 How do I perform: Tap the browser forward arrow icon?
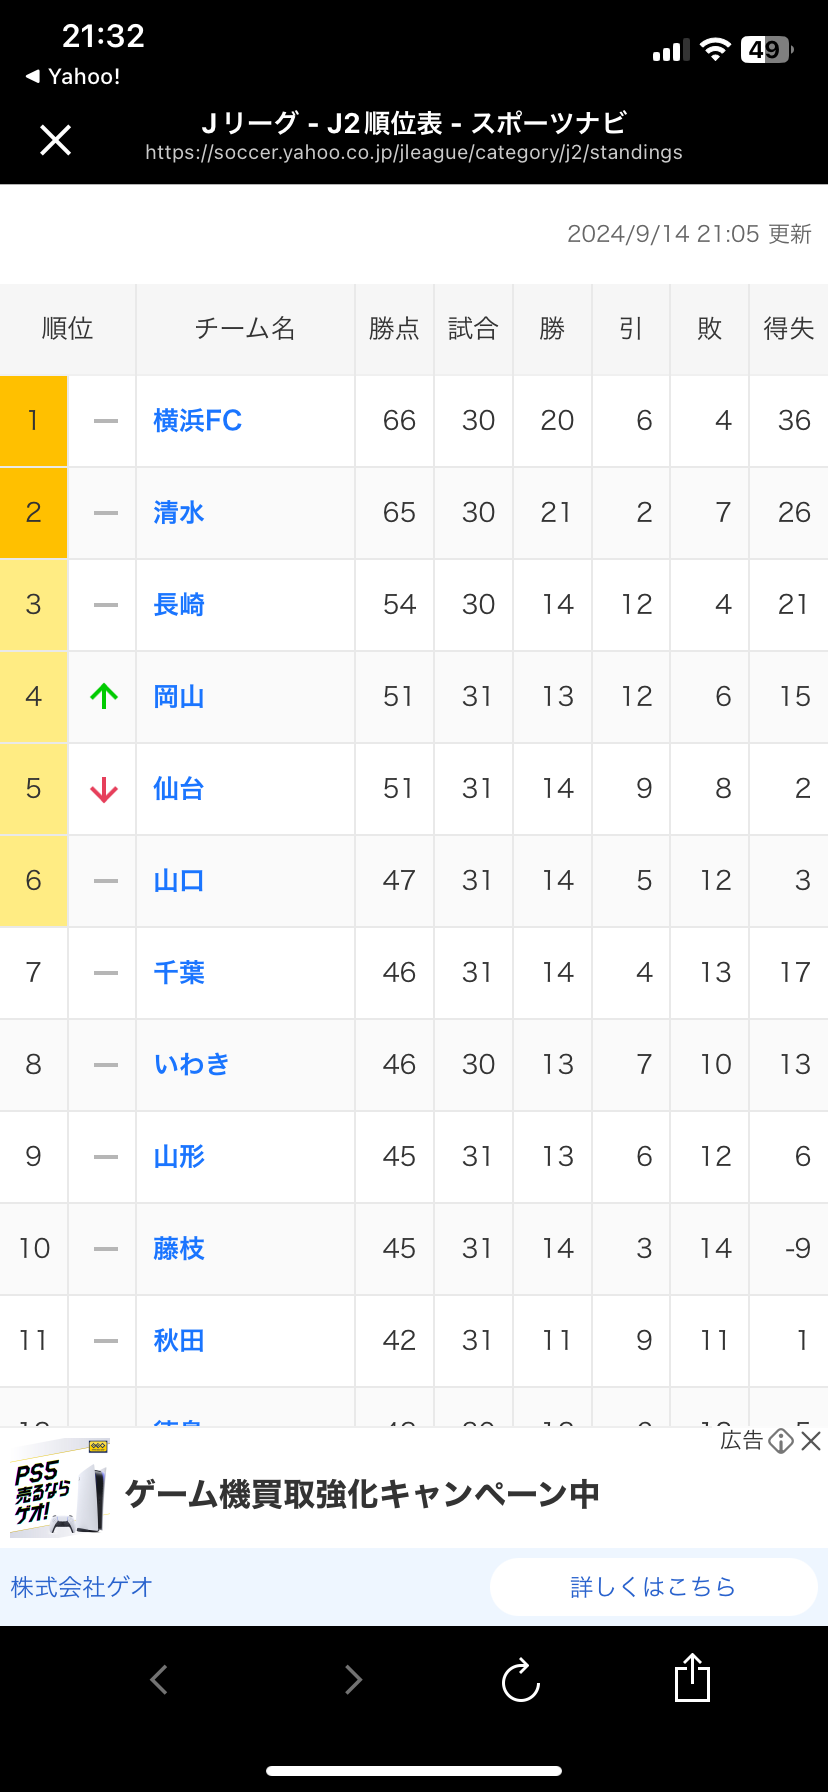tap(352, 1679)
